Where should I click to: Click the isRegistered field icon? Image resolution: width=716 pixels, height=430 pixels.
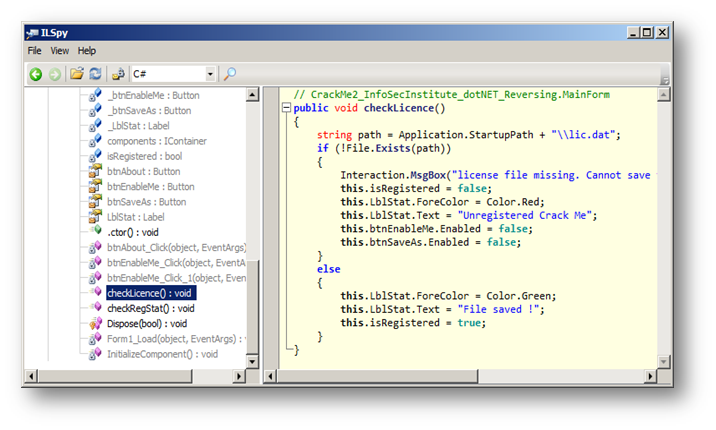pos(95,156)
